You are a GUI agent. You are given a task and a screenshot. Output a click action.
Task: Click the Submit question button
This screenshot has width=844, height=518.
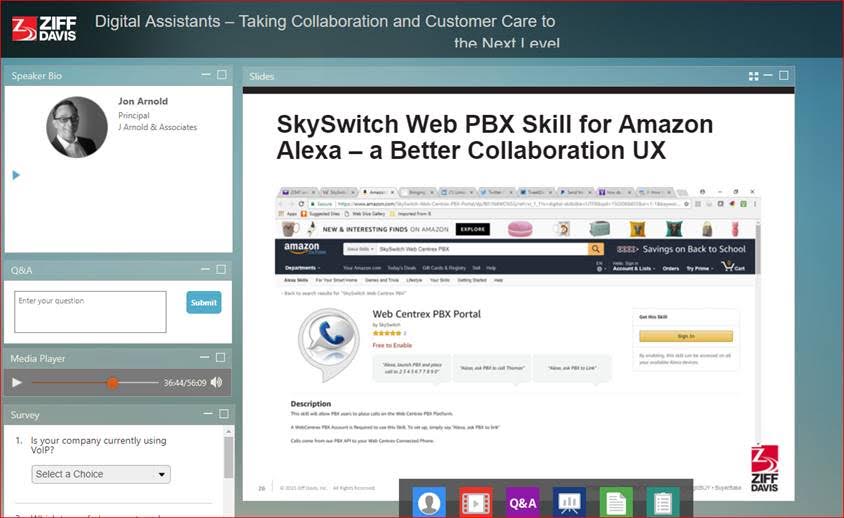pos(204,303)
